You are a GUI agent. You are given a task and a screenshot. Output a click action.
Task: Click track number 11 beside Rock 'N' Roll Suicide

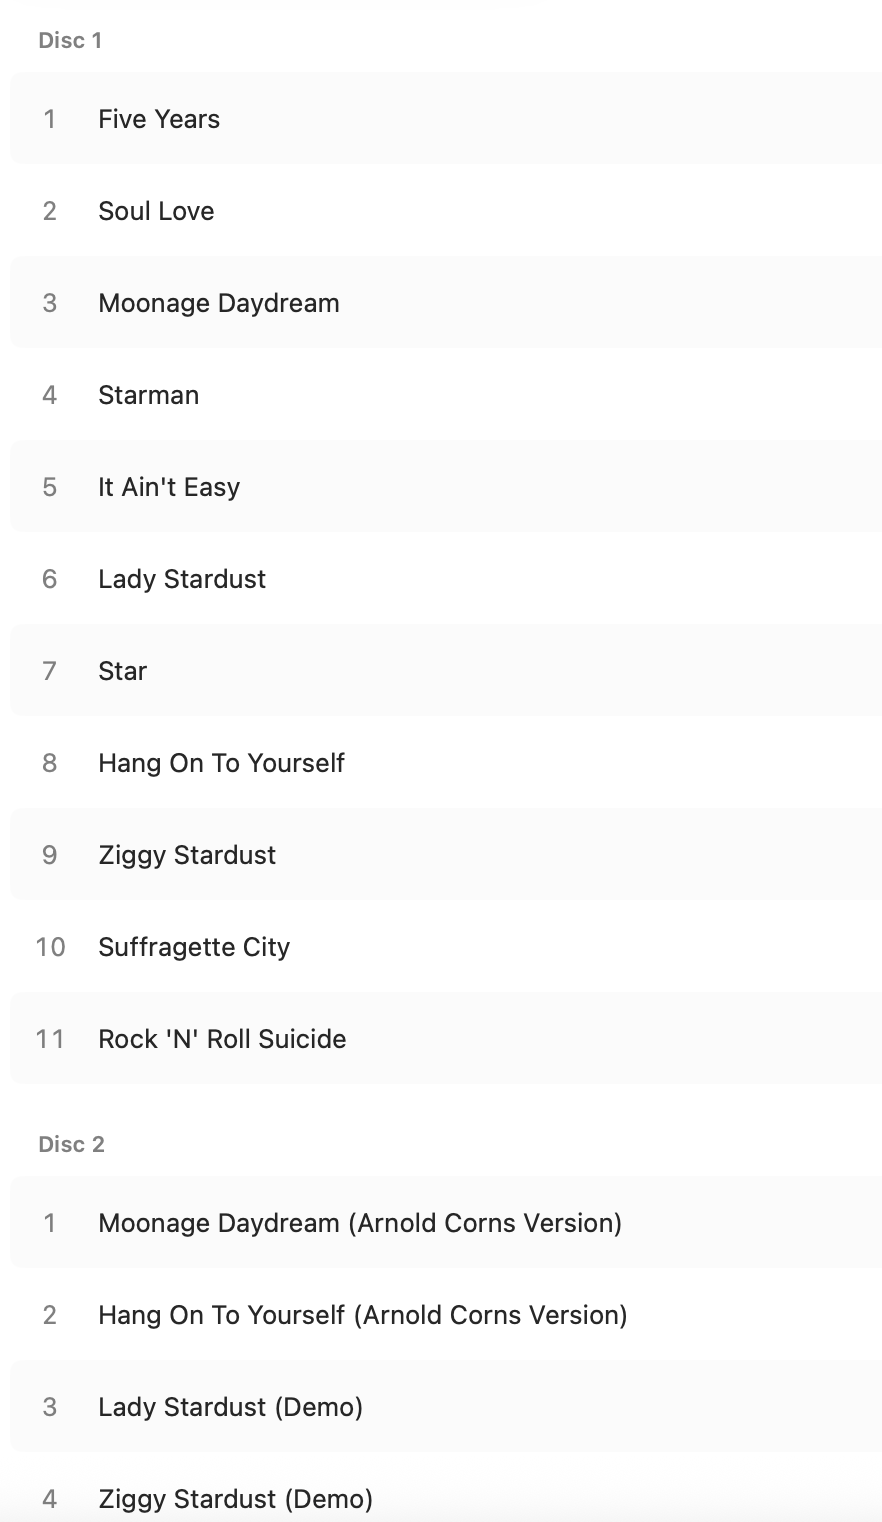(x=50, y=1039)
